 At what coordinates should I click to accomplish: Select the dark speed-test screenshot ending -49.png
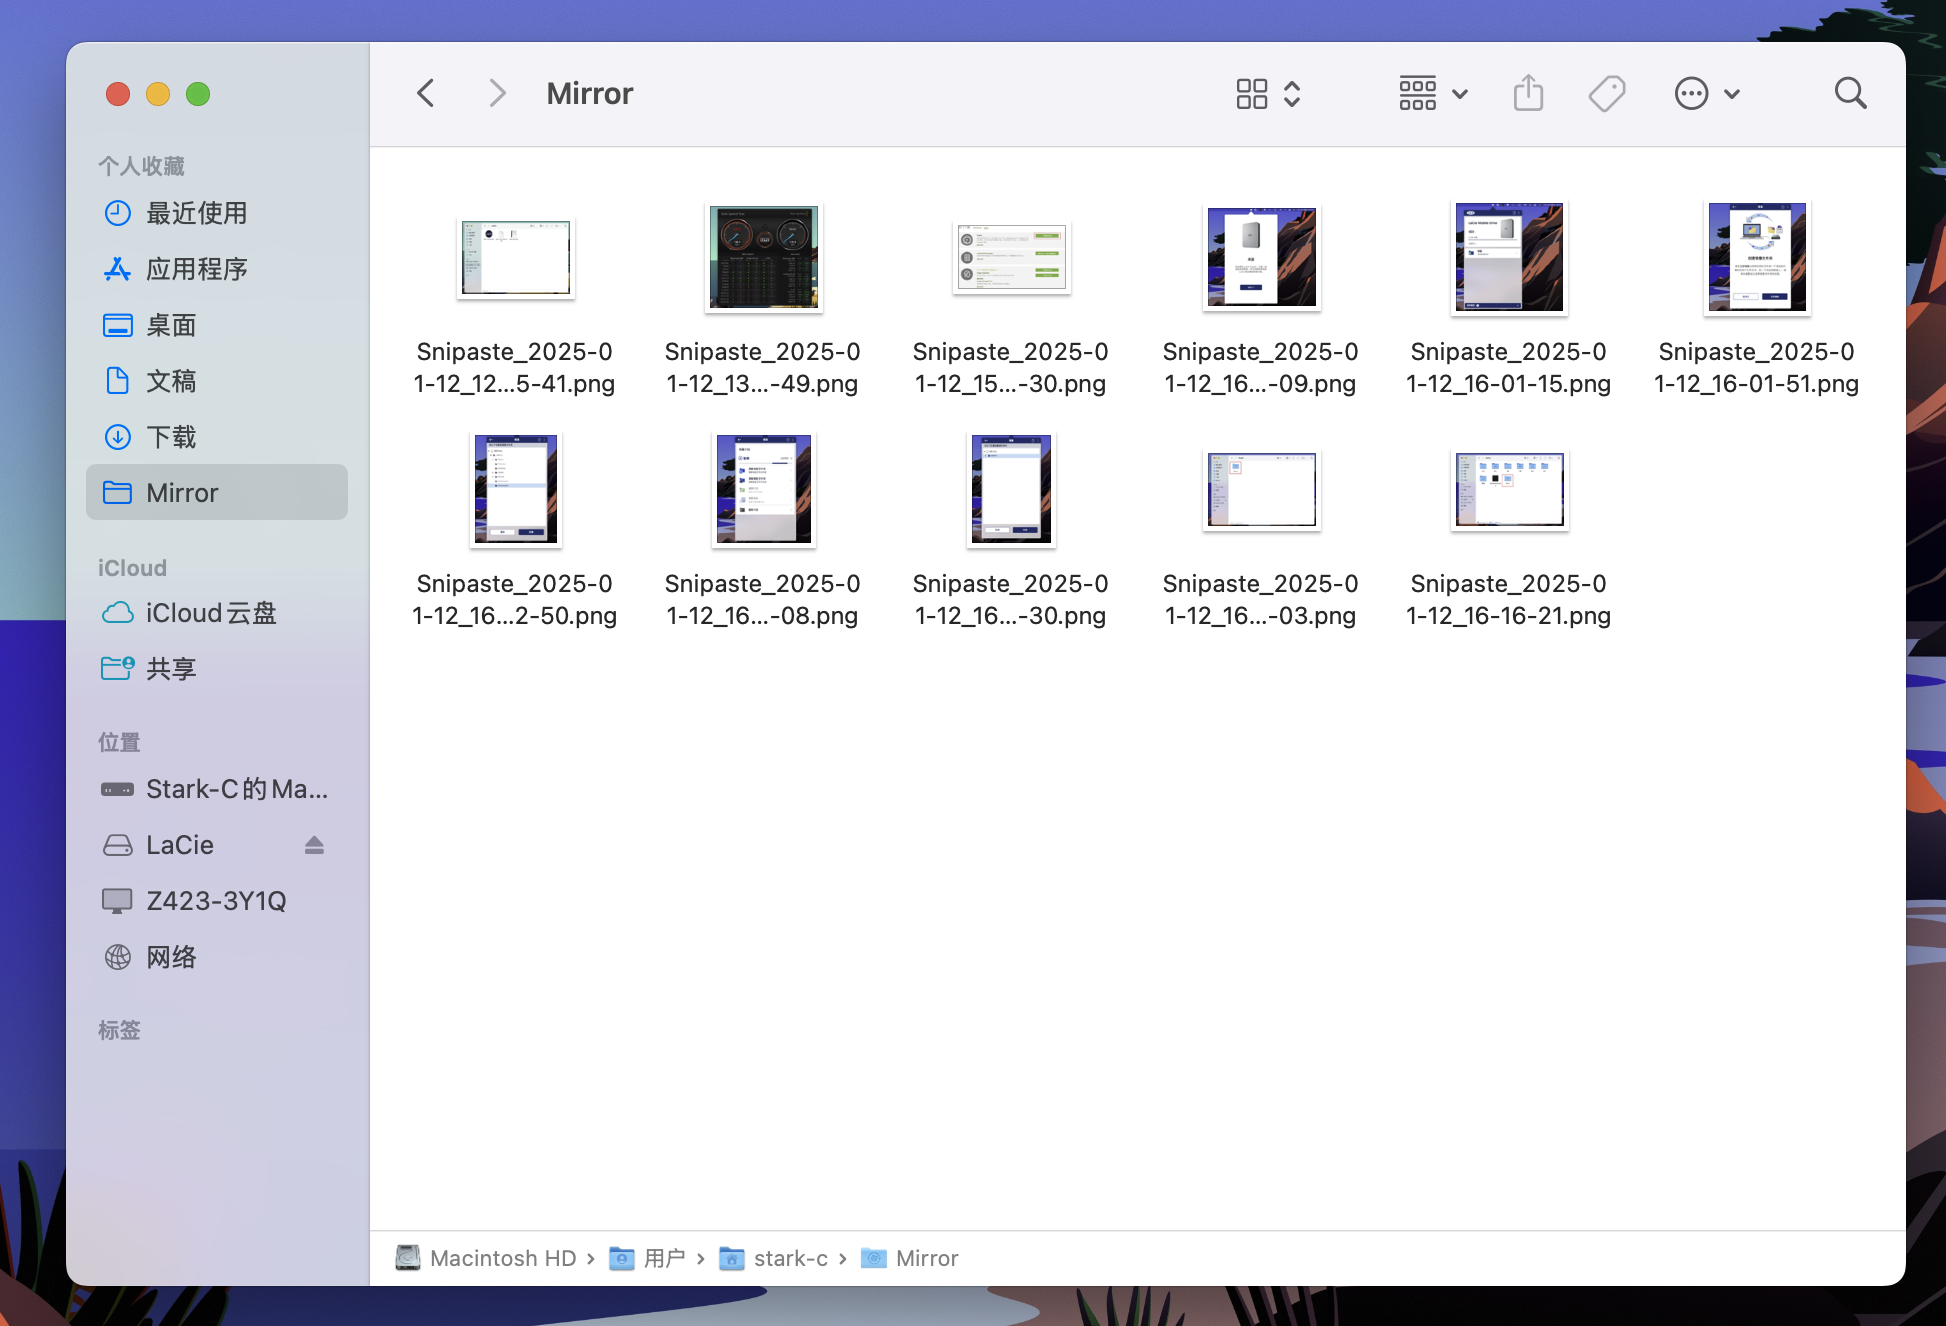(x=763, y=258)
